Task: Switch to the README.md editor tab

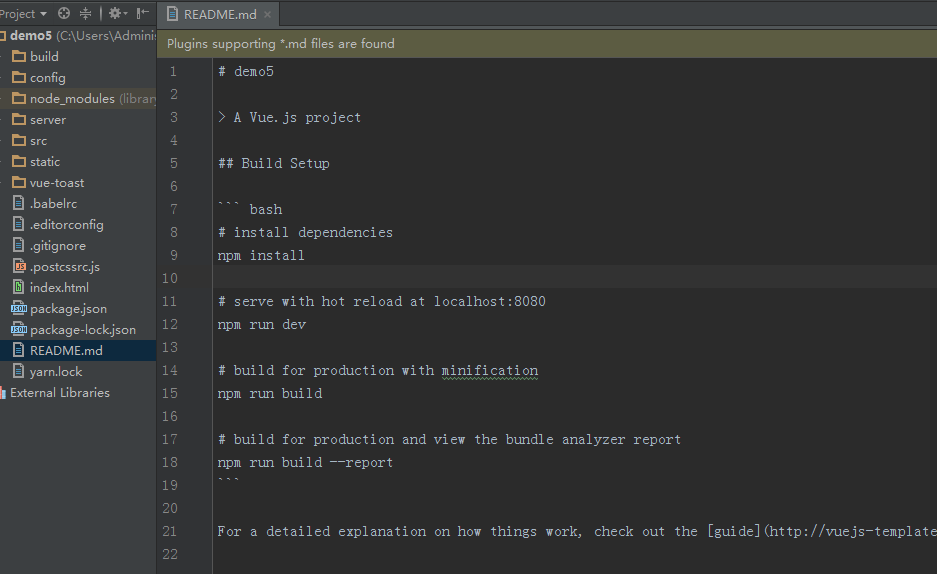Action: [x=220, y=14]
